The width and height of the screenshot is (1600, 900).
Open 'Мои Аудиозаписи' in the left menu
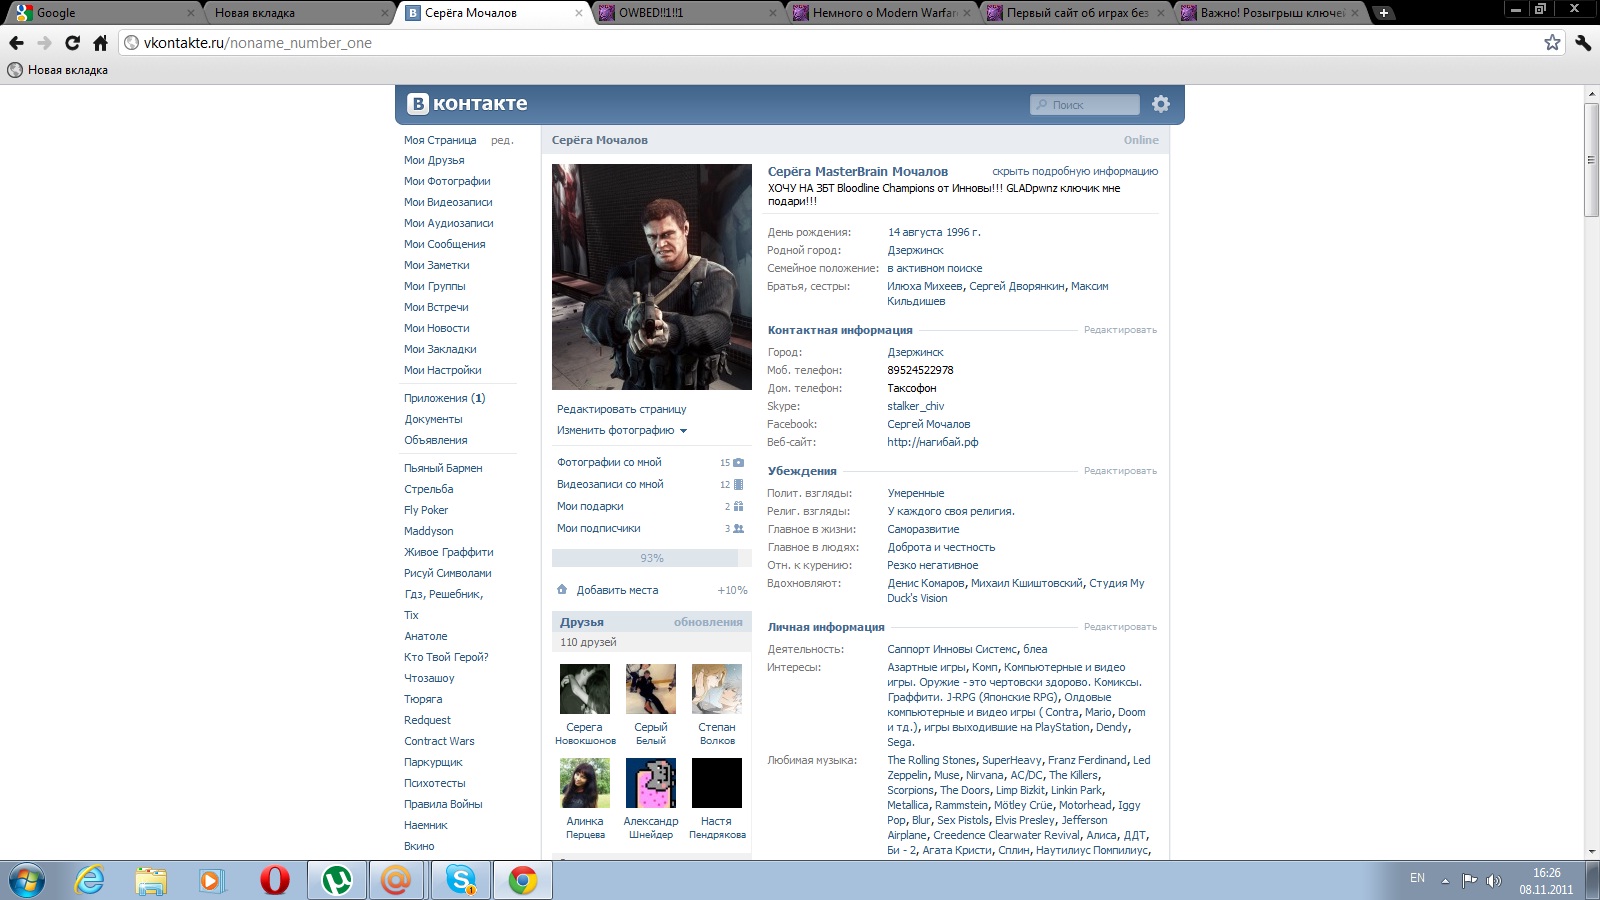click(449, 224)
